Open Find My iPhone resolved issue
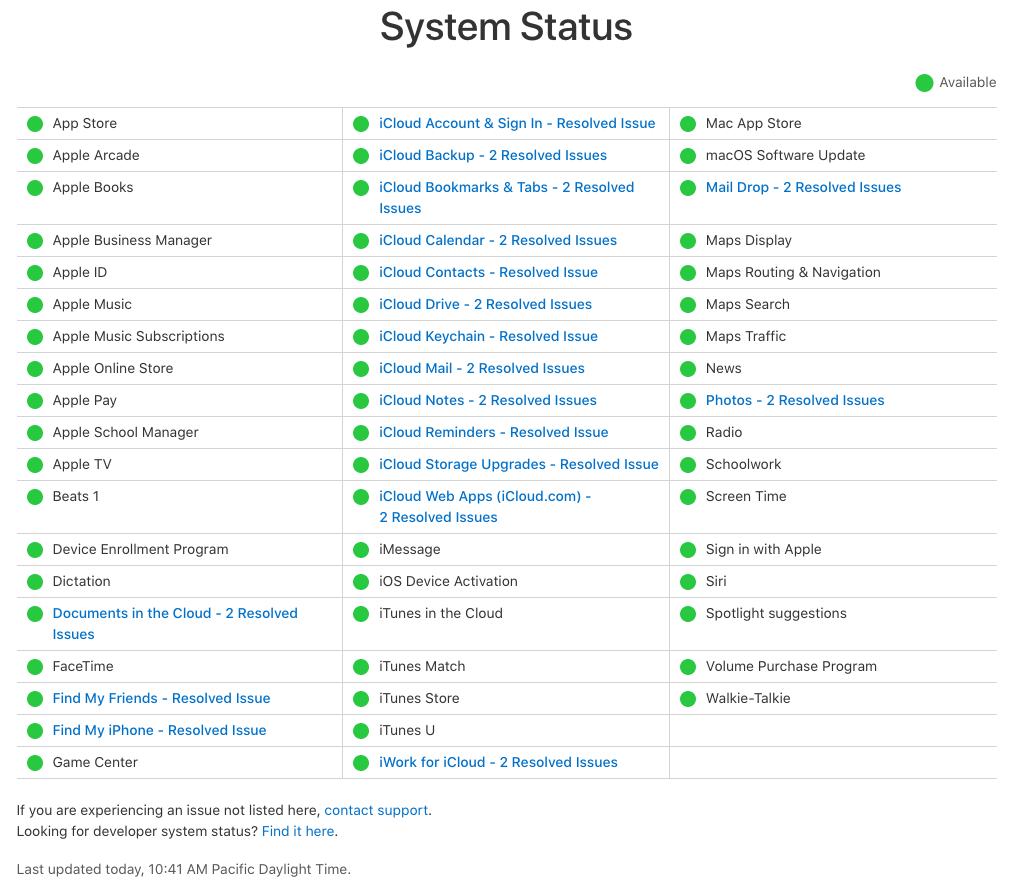 [x=159, y=730]
